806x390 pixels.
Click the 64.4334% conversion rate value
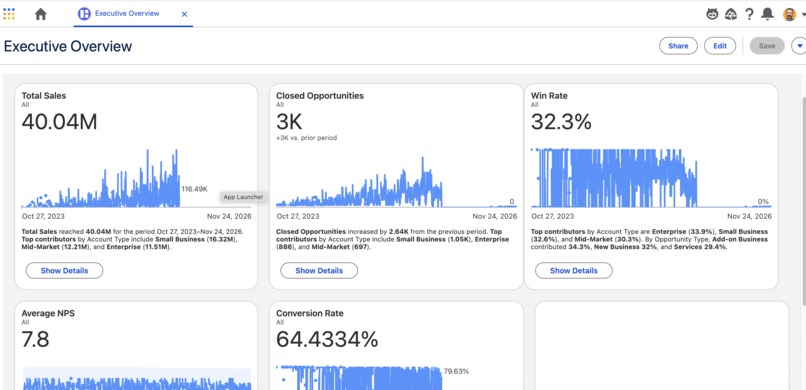pyautogui.click(x=327, y=340)
